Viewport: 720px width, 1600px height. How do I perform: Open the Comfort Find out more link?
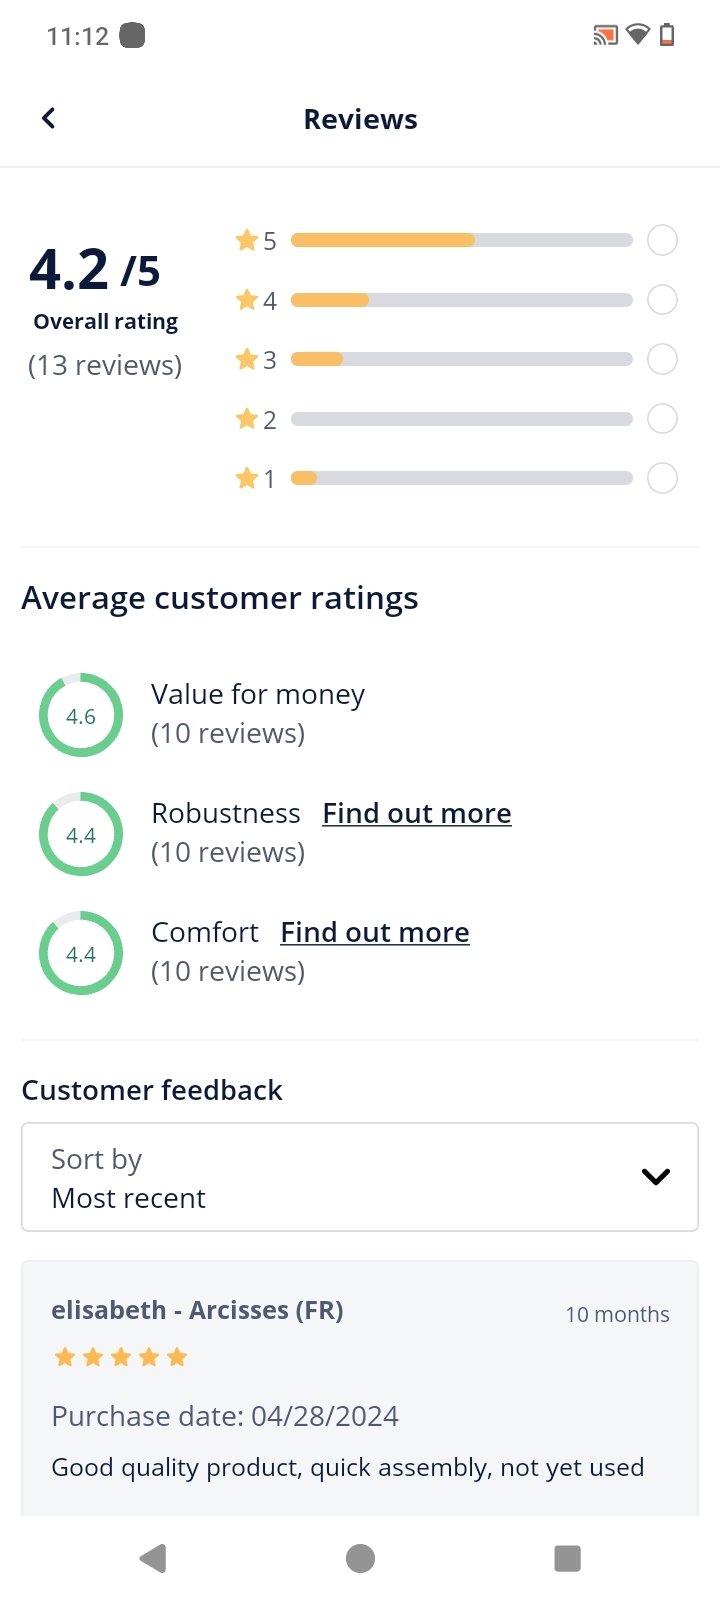(x=374, y=932)
